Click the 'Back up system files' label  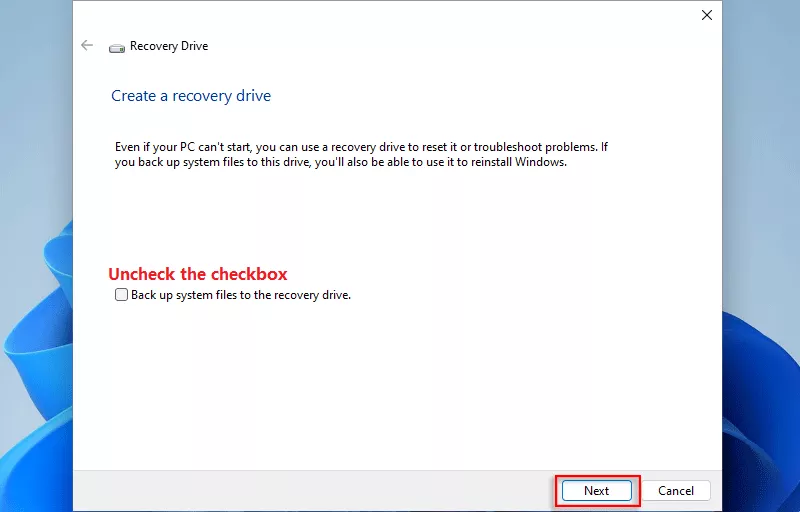point(241,295)
